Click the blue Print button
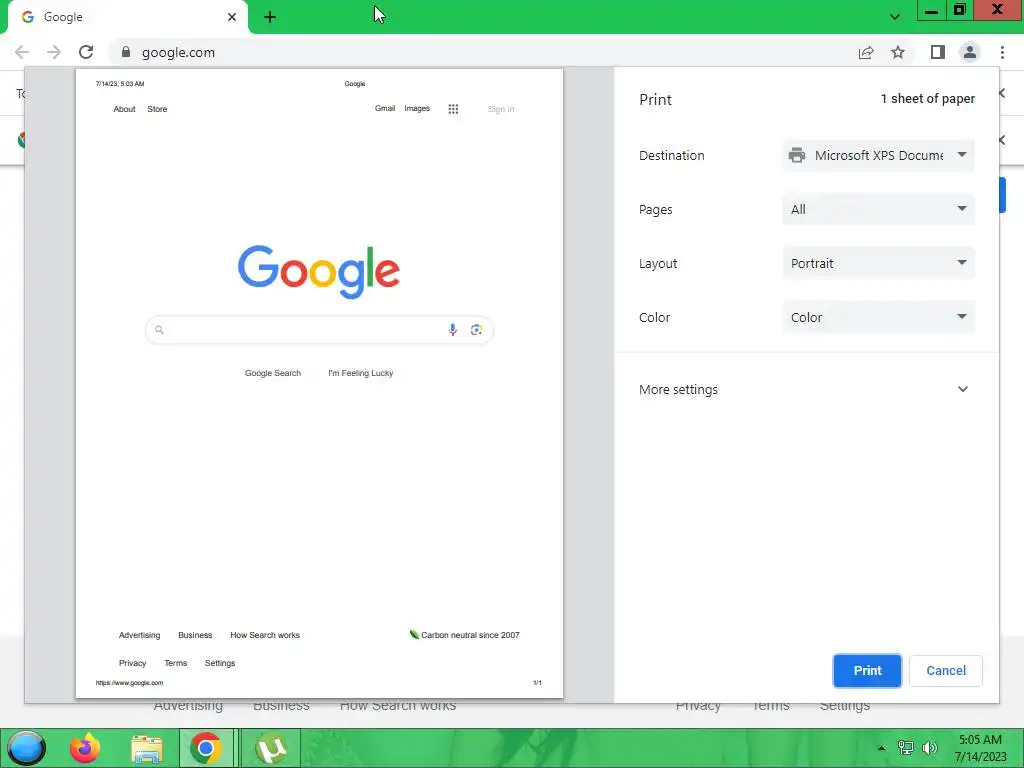The height and width of the screenshot is (768, 1024). 867,671
